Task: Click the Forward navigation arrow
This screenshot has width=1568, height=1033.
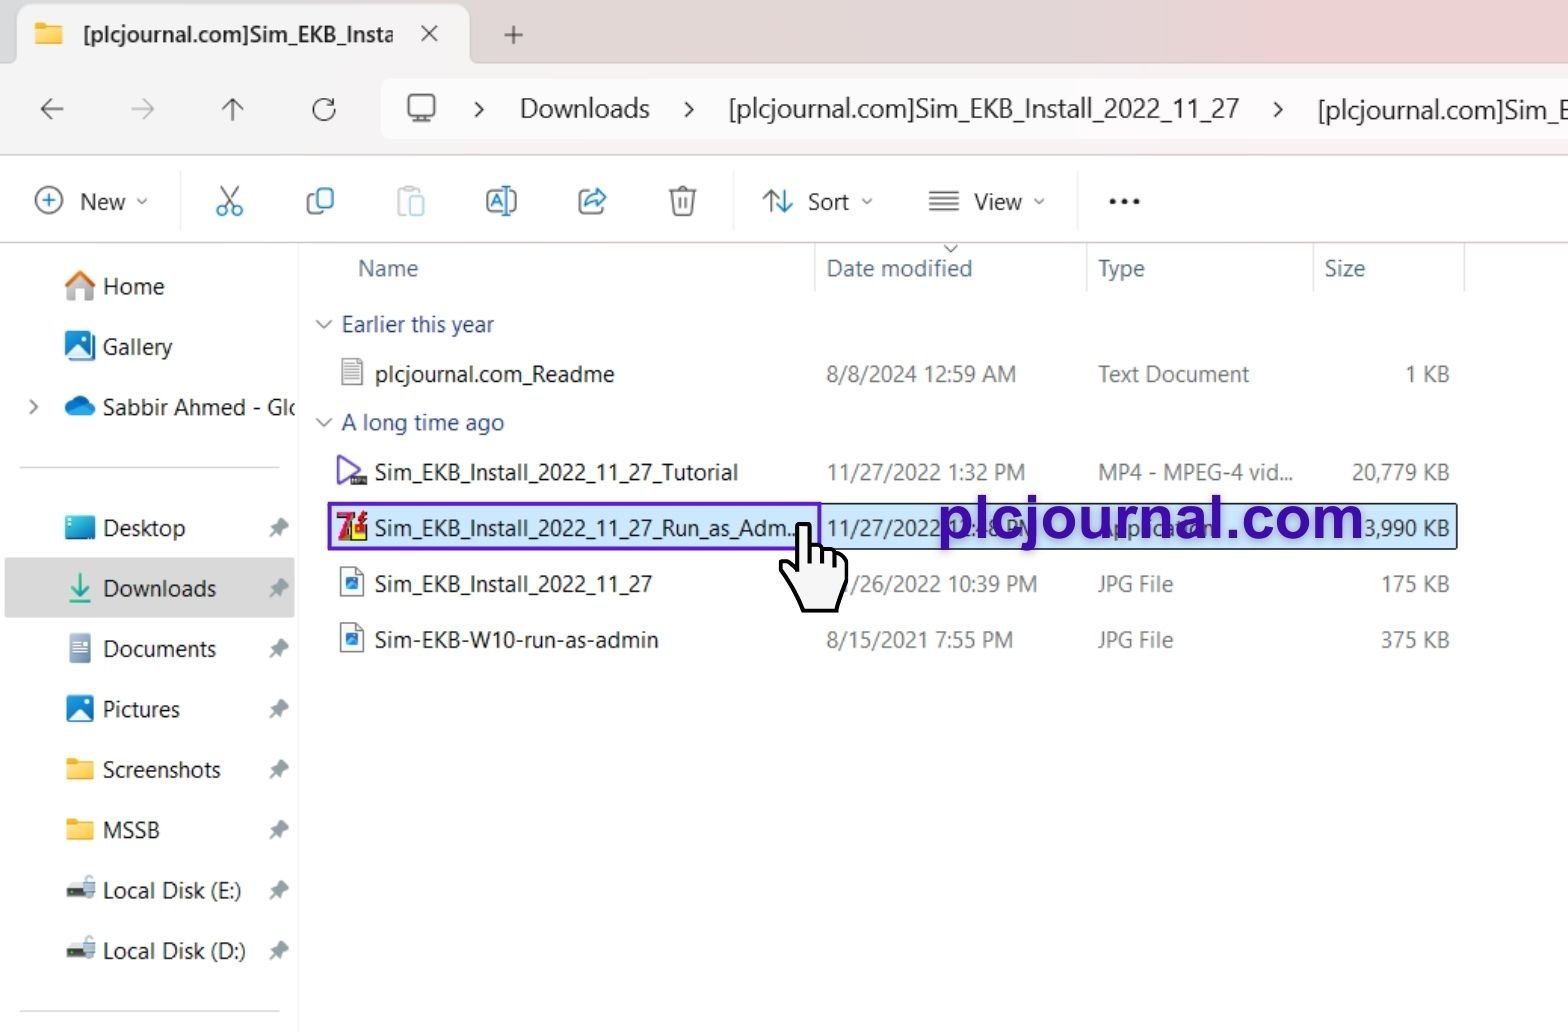Action: tap(142, 109)
